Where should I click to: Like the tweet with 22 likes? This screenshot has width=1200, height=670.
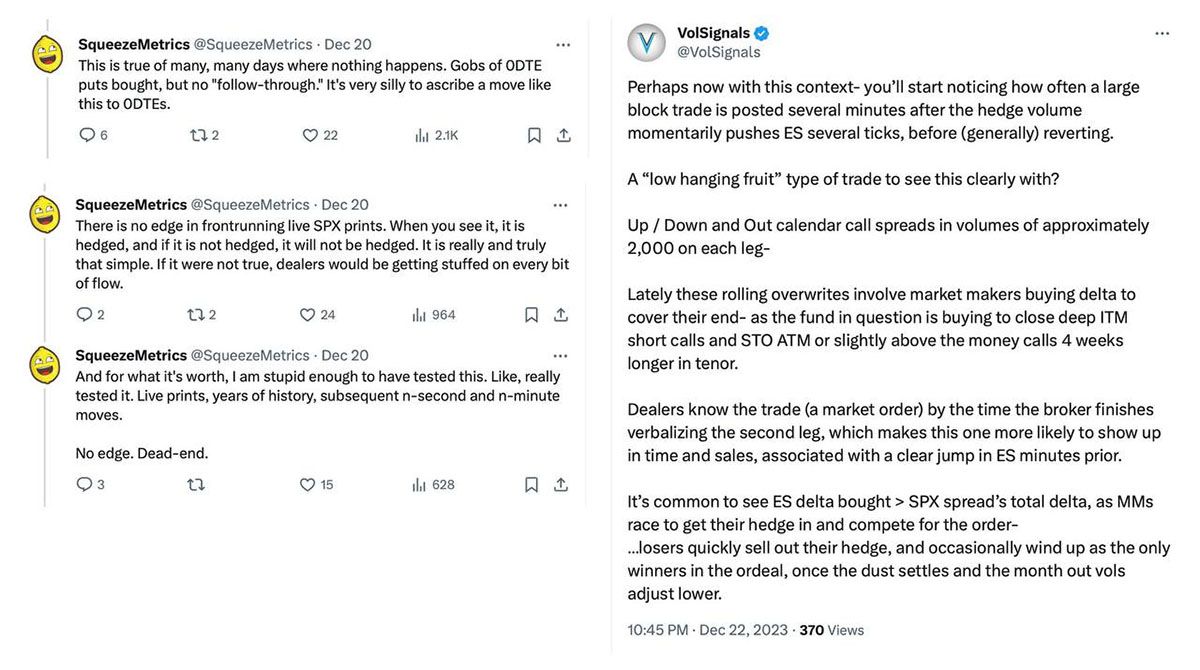[x=310, y=135]
